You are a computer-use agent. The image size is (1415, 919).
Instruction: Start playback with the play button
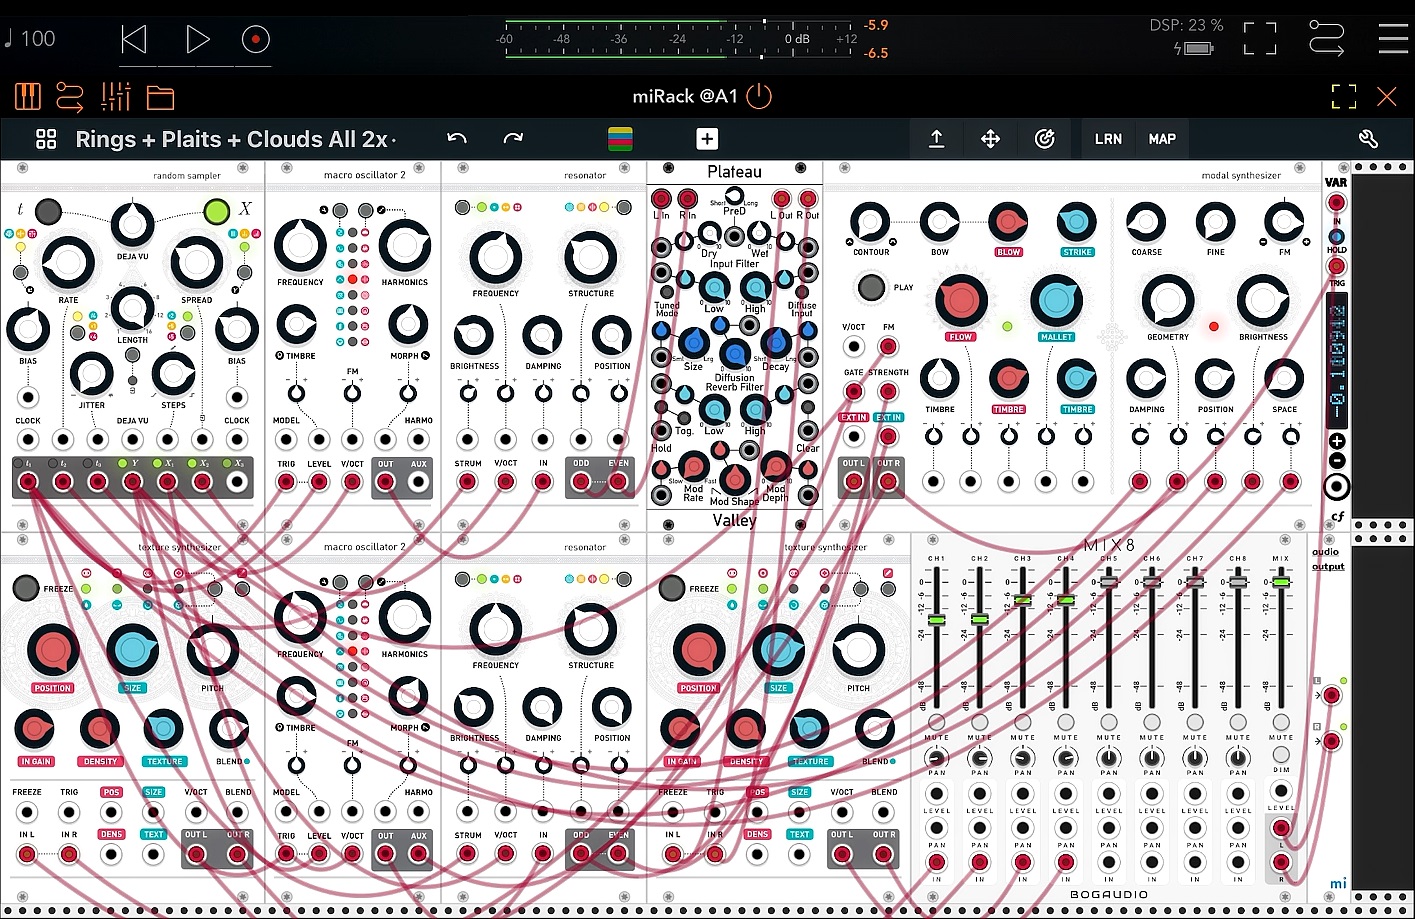198,39
